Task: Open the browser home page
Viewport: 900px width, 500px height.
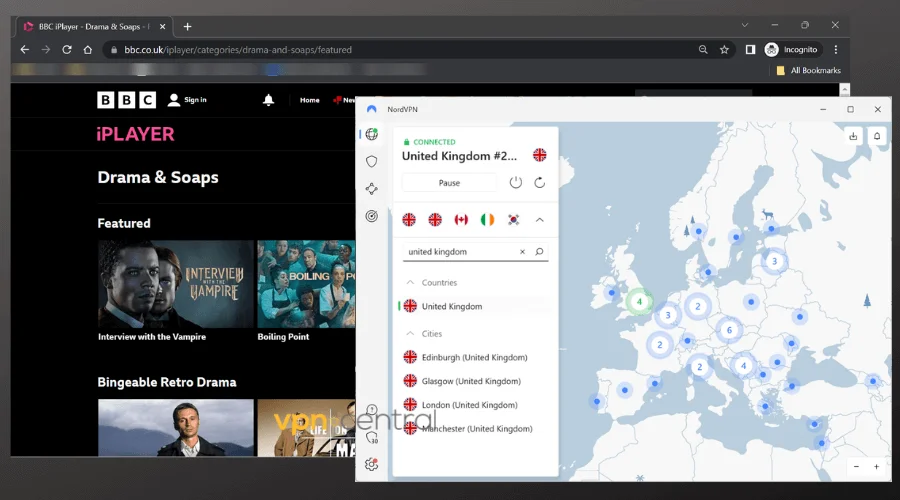Action: (88, 50)
